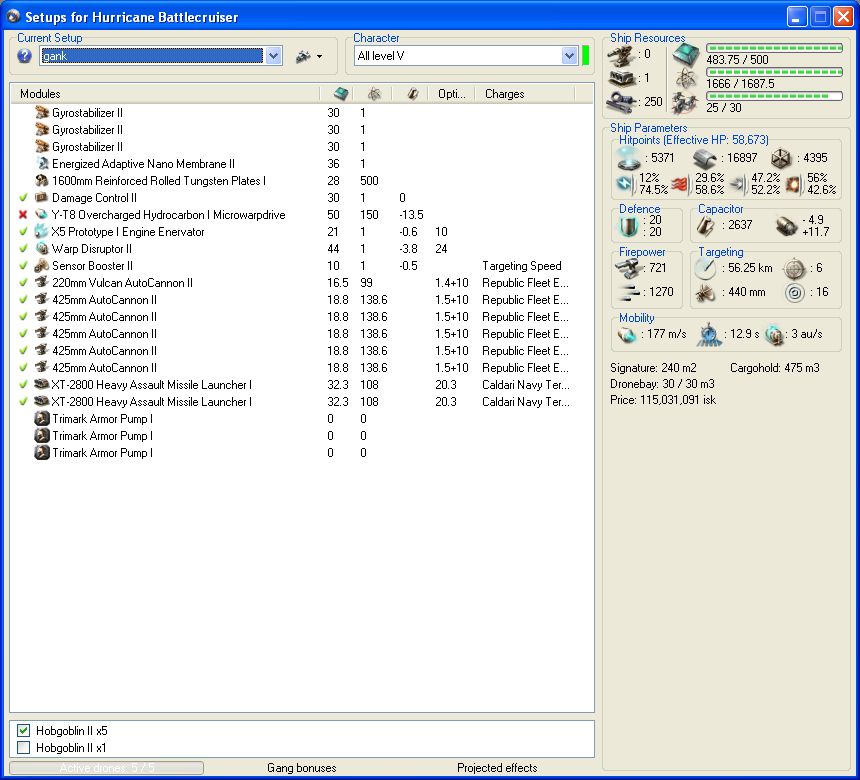The width and height of the screenshot is (860, 780).
Task: Click the scan resolution icon 440 mm
Action: click(705, 292)
